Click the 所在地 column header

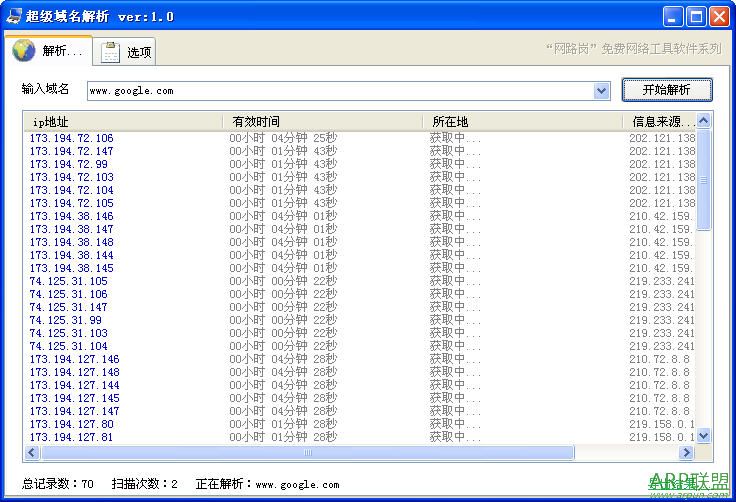522,121
